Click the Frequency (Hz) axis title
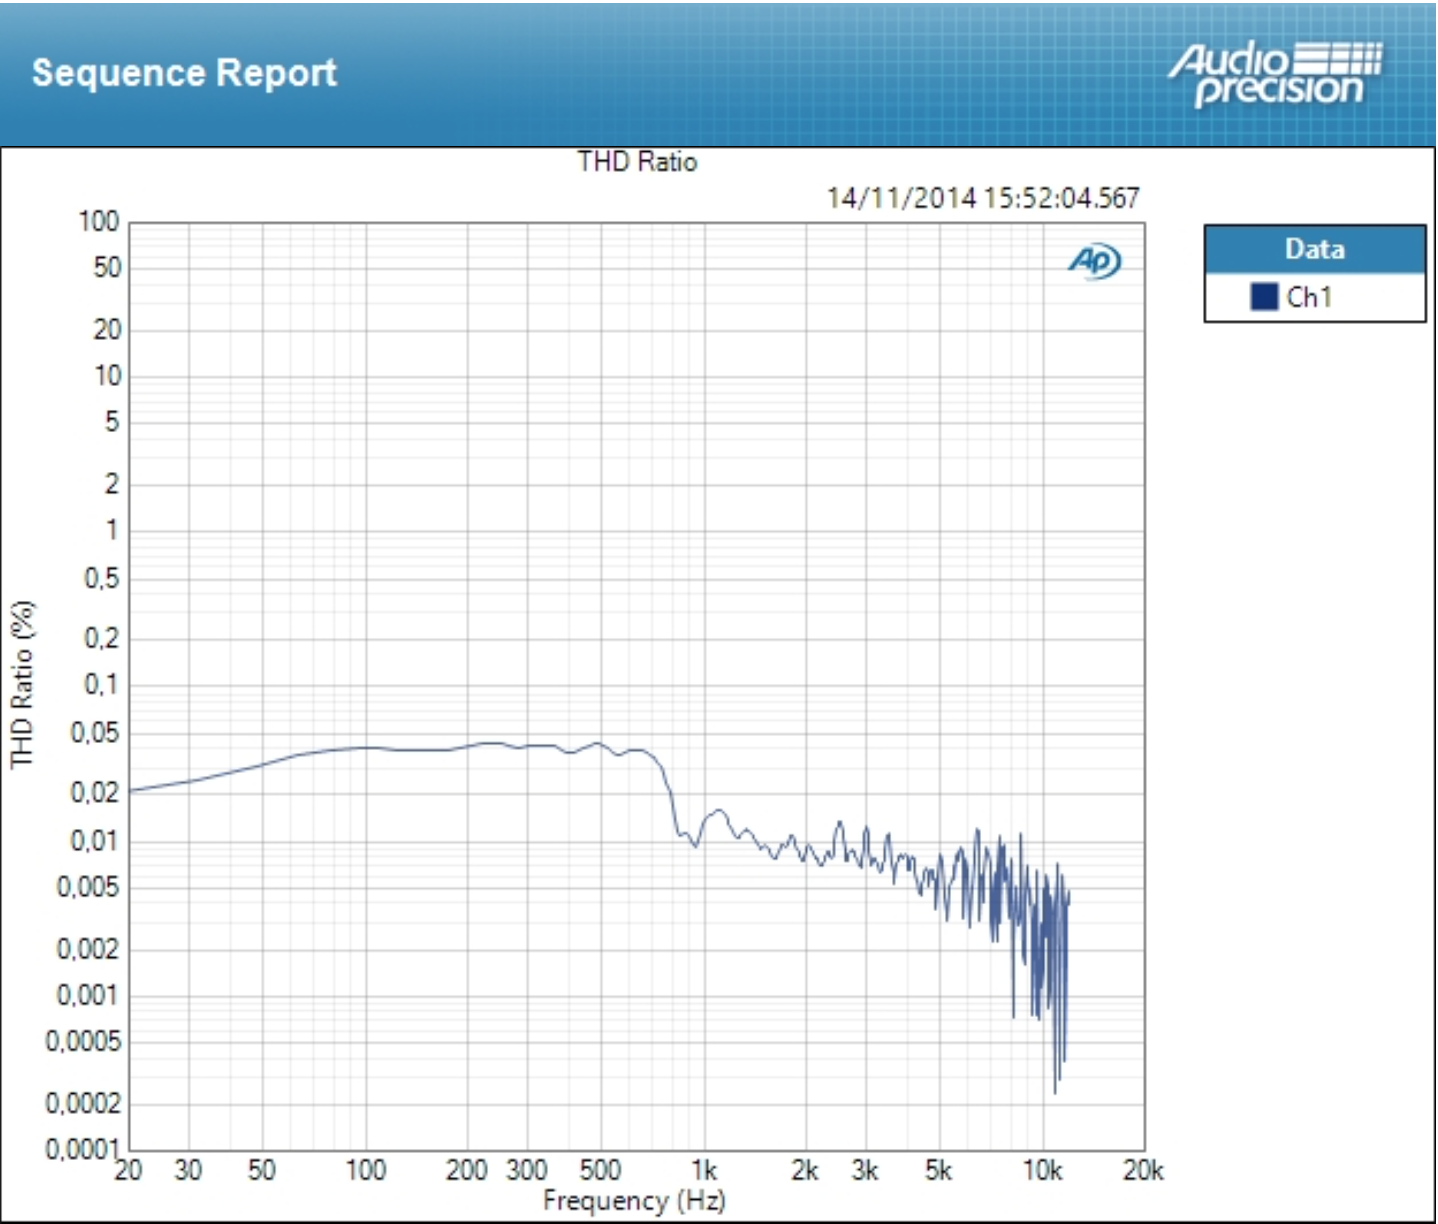Image resolution: width=1438 pixels, height=1224 pixels. tap(634, 1200)
